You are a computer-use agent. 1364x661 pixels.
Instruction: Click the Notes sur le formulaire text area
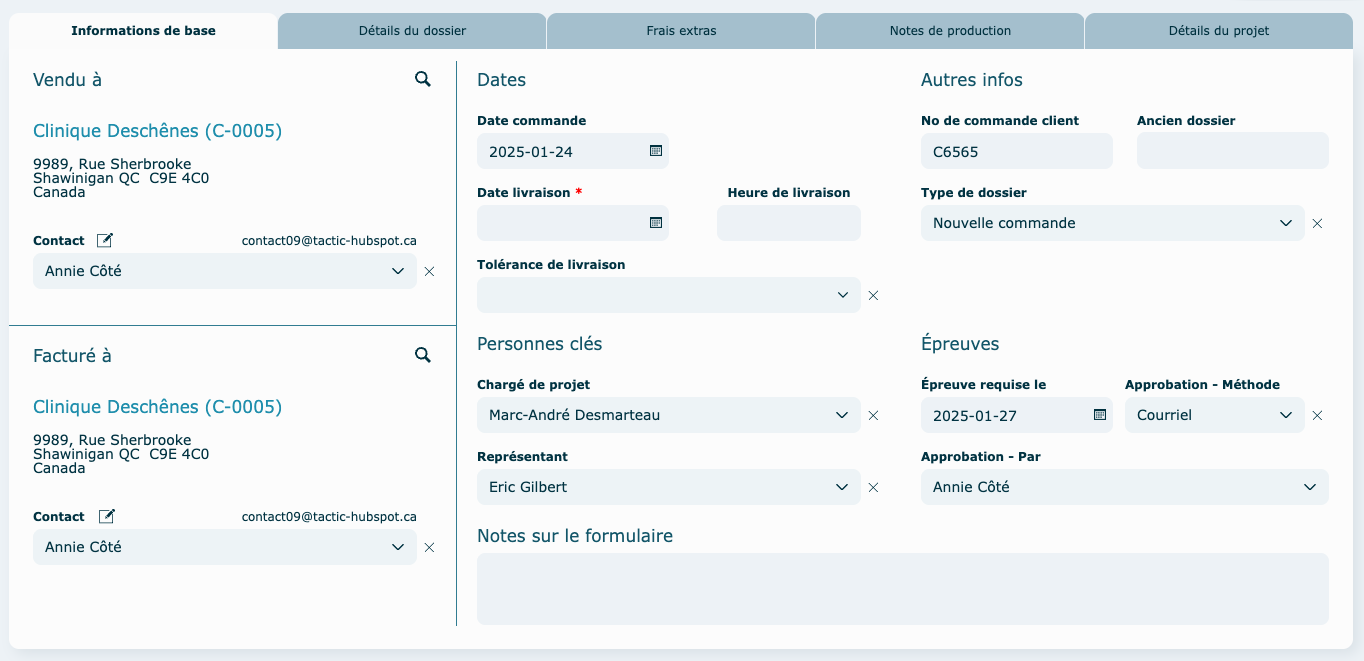coord(902,589)
